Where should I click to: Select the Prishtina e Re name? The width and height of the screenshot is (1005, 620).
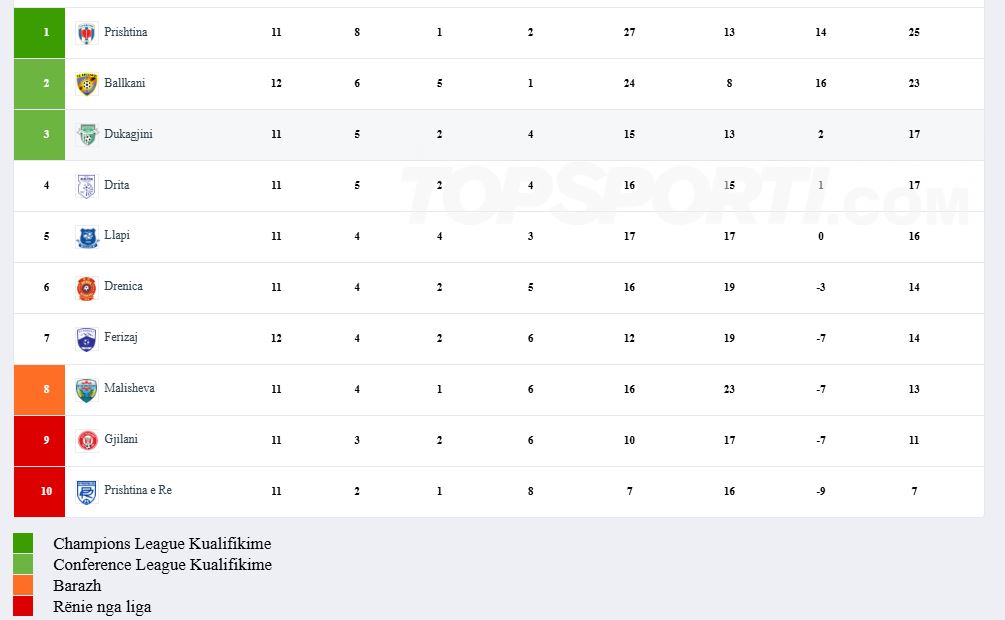pos(138,491)
